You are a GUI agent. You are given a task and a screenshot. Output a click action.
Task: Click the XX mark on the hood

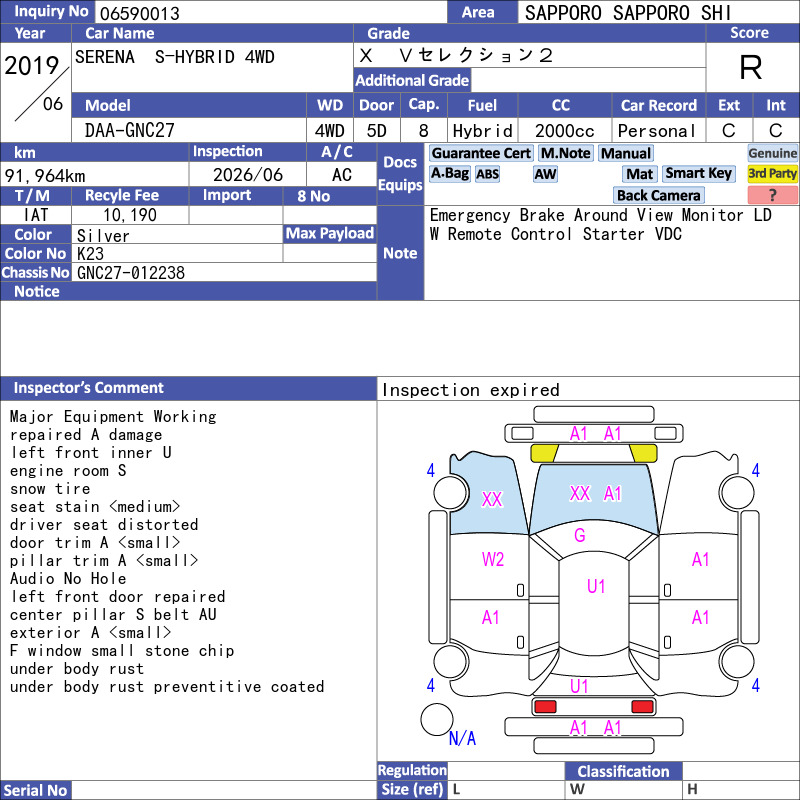tap(580, 493)
